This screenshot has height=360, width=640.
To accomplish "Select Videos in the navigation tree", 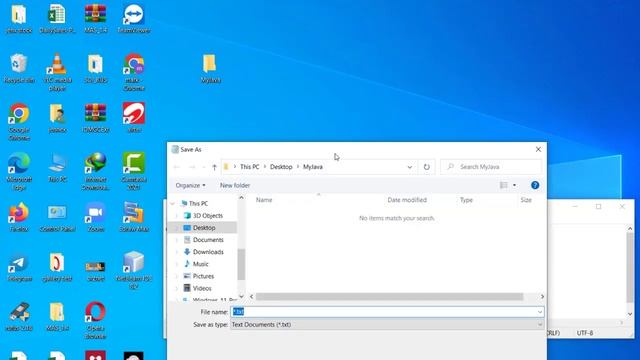I will tap(202, 288).
